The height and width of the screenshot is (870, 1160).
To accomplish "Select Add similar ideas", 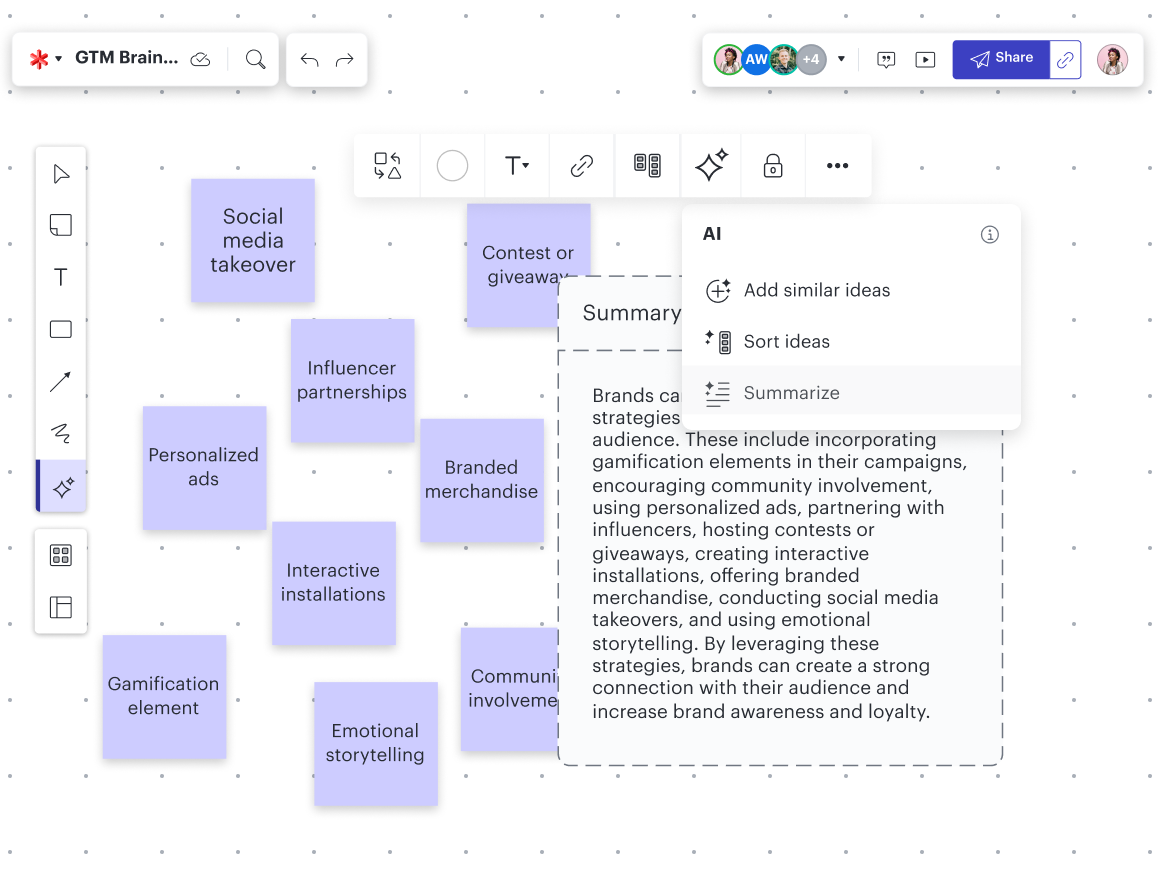I will [816, 290].
